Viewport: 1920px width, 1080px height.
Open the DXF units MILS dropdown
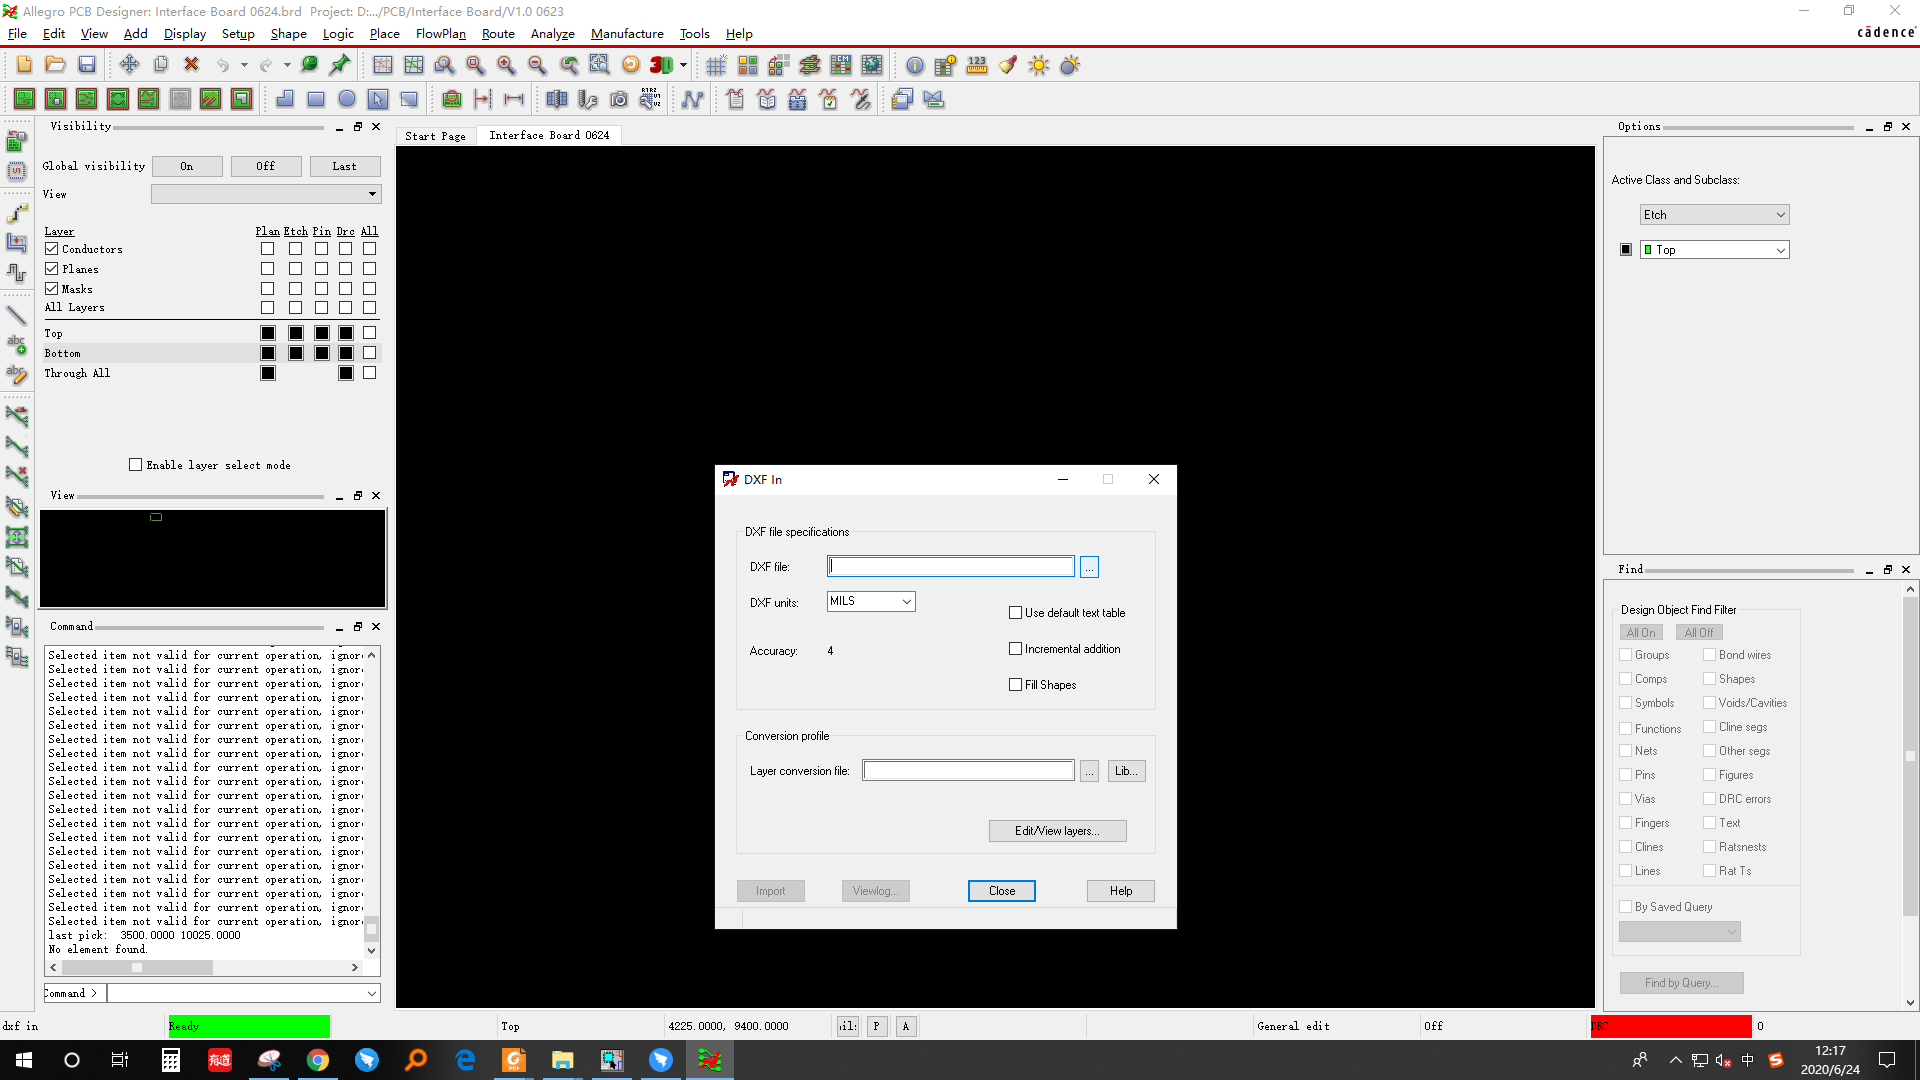pos(871,601)
